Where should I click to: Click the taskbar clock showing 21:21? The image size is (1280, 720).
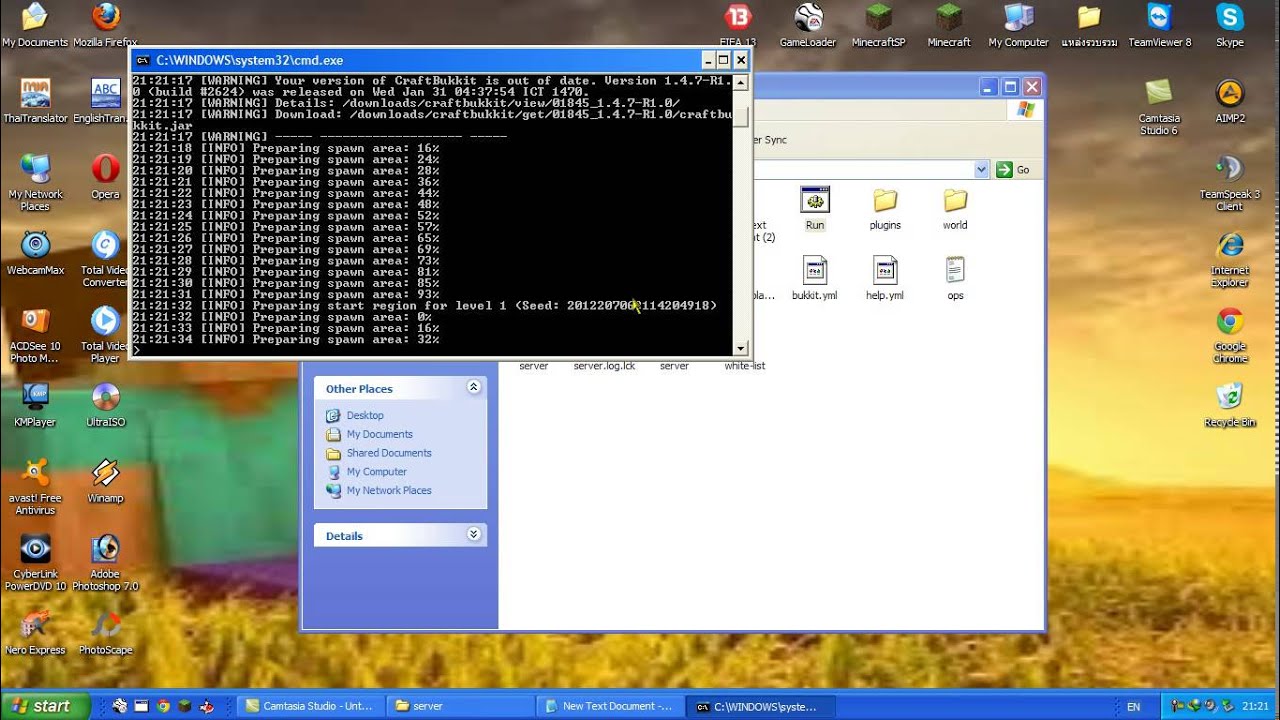coord(1255,706)
